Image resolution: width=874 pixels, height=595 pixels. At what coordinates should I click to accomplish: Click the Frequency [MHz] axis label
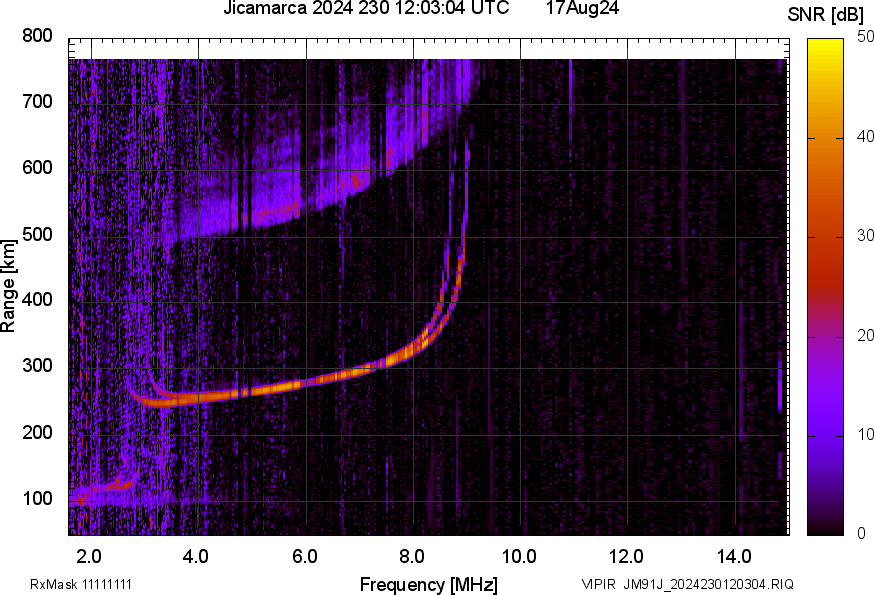pos(429,584)
